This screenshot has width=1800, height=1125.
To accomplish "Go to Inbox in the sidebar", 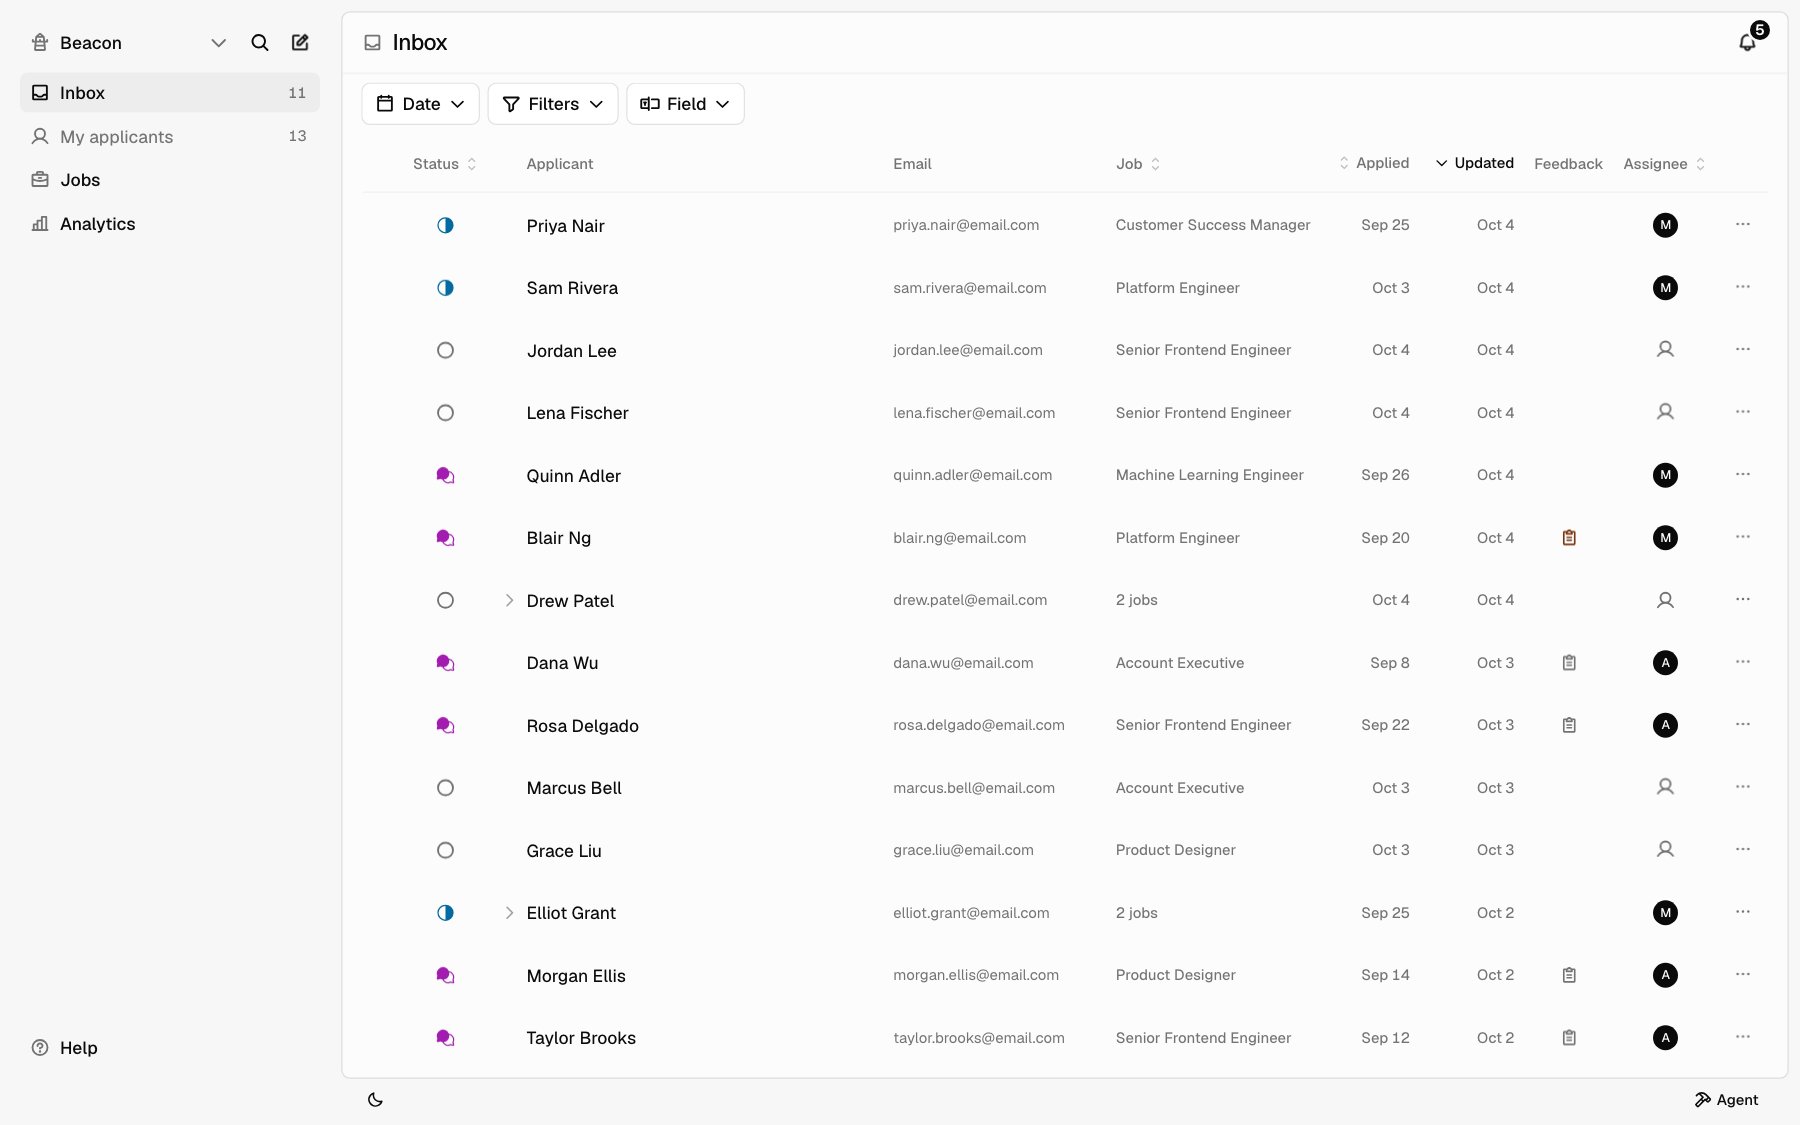I will point(170,92).
